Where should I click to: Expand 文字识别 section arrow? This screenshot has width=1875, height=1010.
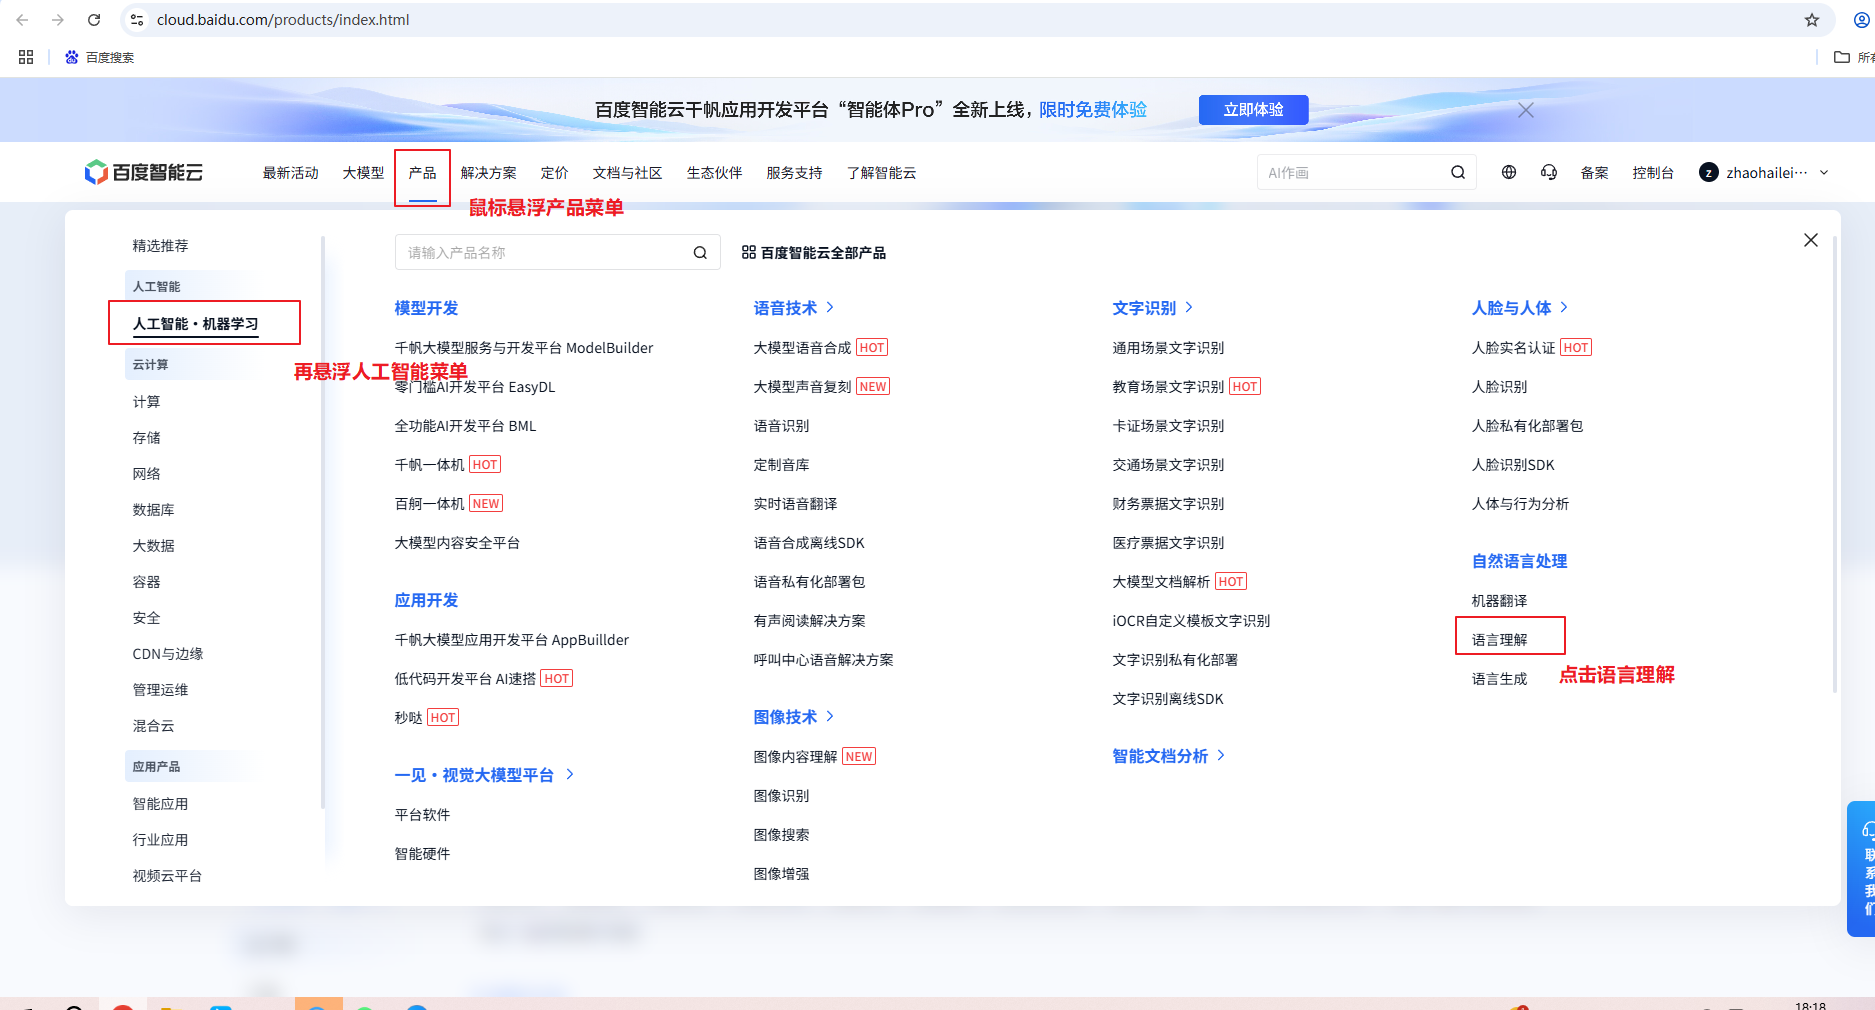click(x=1189, y=308)
